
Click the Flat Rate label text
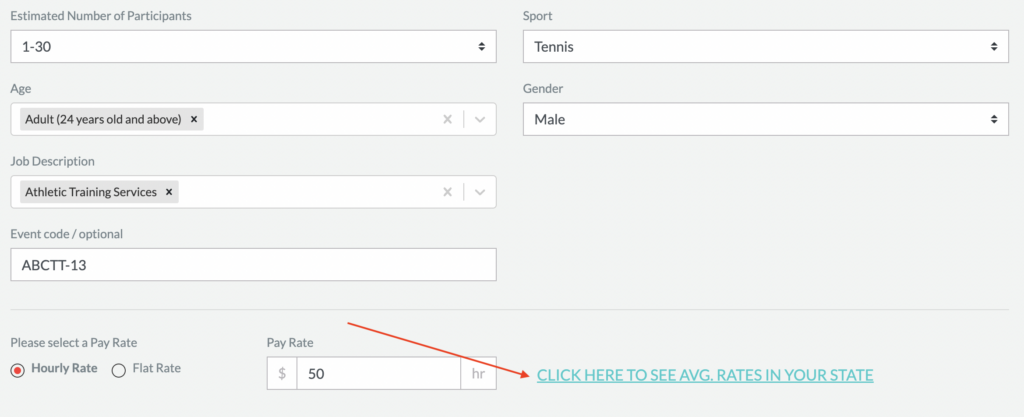pos(156,368)
